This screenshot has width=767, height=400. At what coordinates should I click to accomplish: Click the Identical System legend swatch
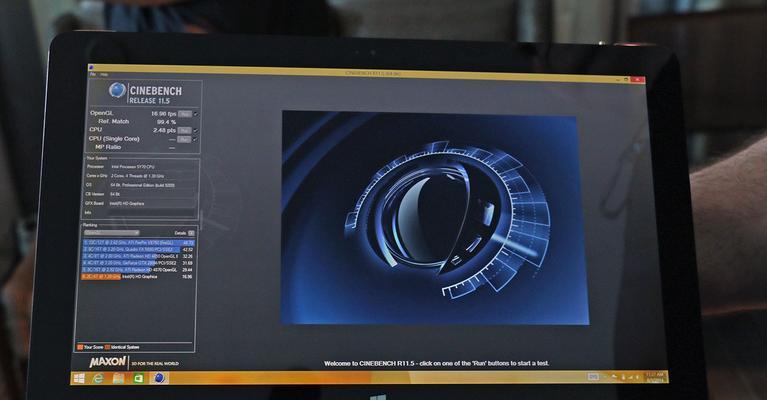107,347
